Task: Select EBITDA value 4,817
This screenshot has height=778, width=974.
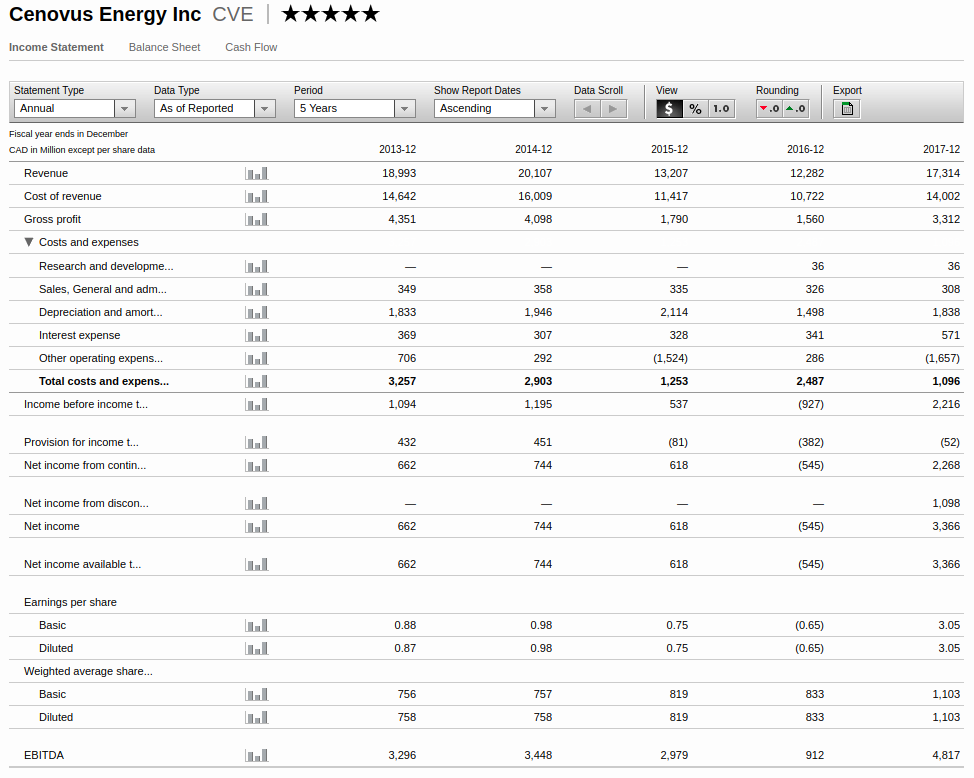Action: 946,756
